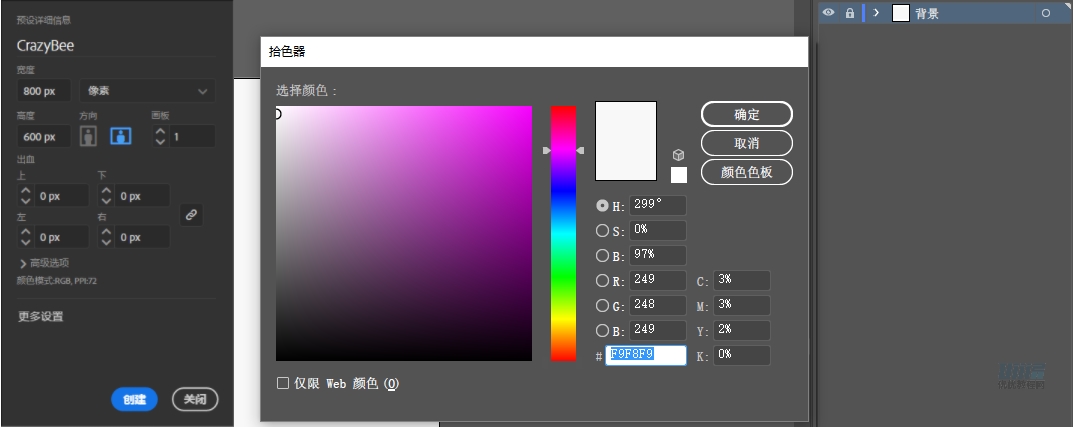Click the Y yellow field 2%
The image size is (1074, 427).
click(742, 330)
